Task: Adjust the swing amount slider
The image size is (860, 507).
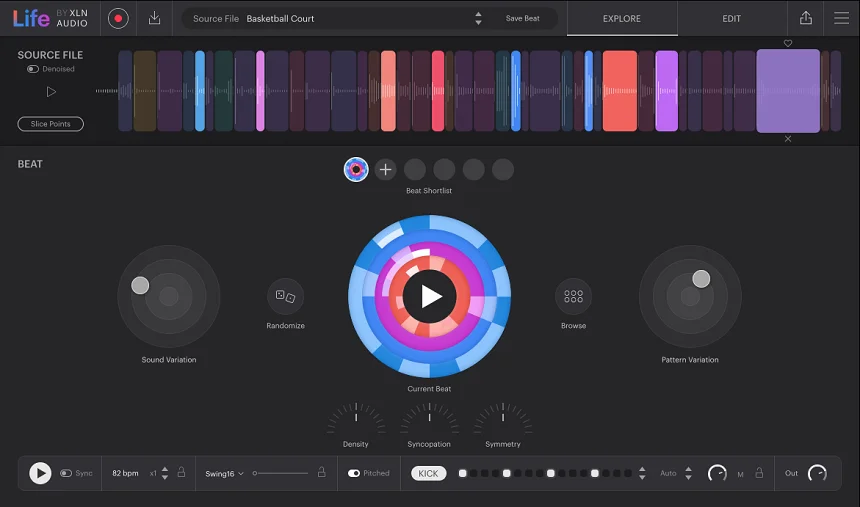Action: click(x=280, y=473)
